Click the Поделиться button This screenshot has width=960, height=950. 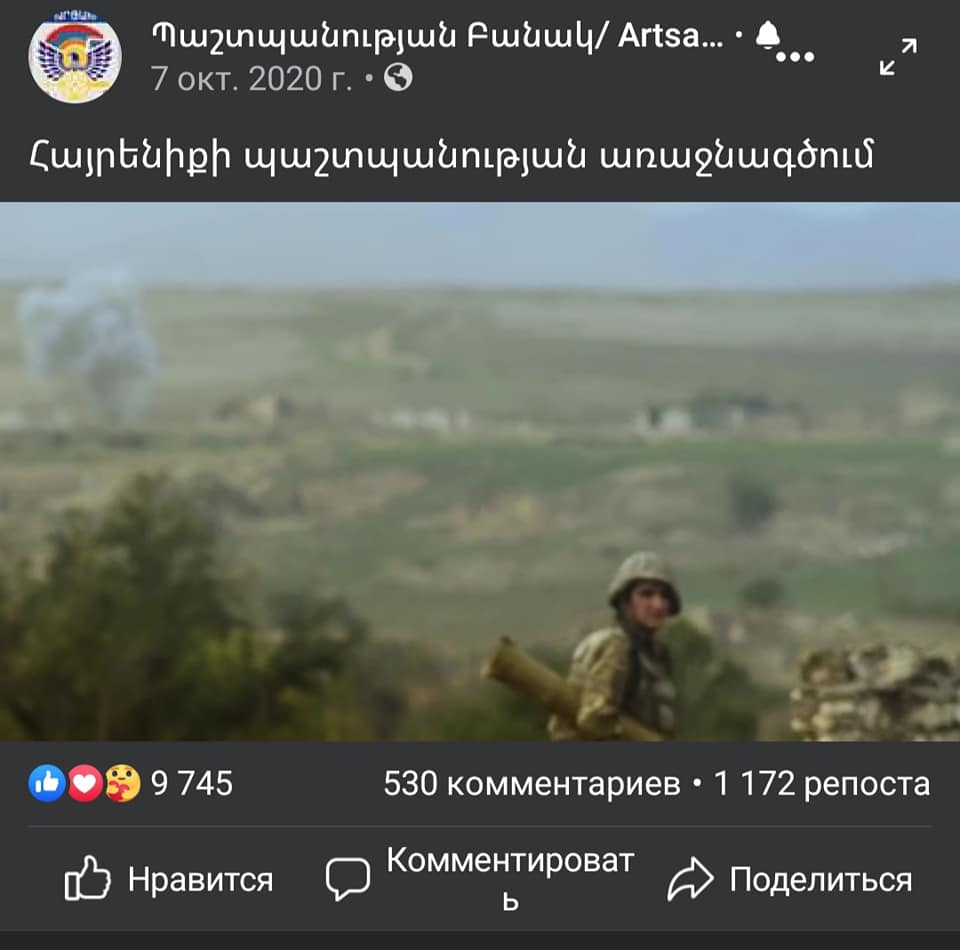pyautogui.click(x=790, y=879)
